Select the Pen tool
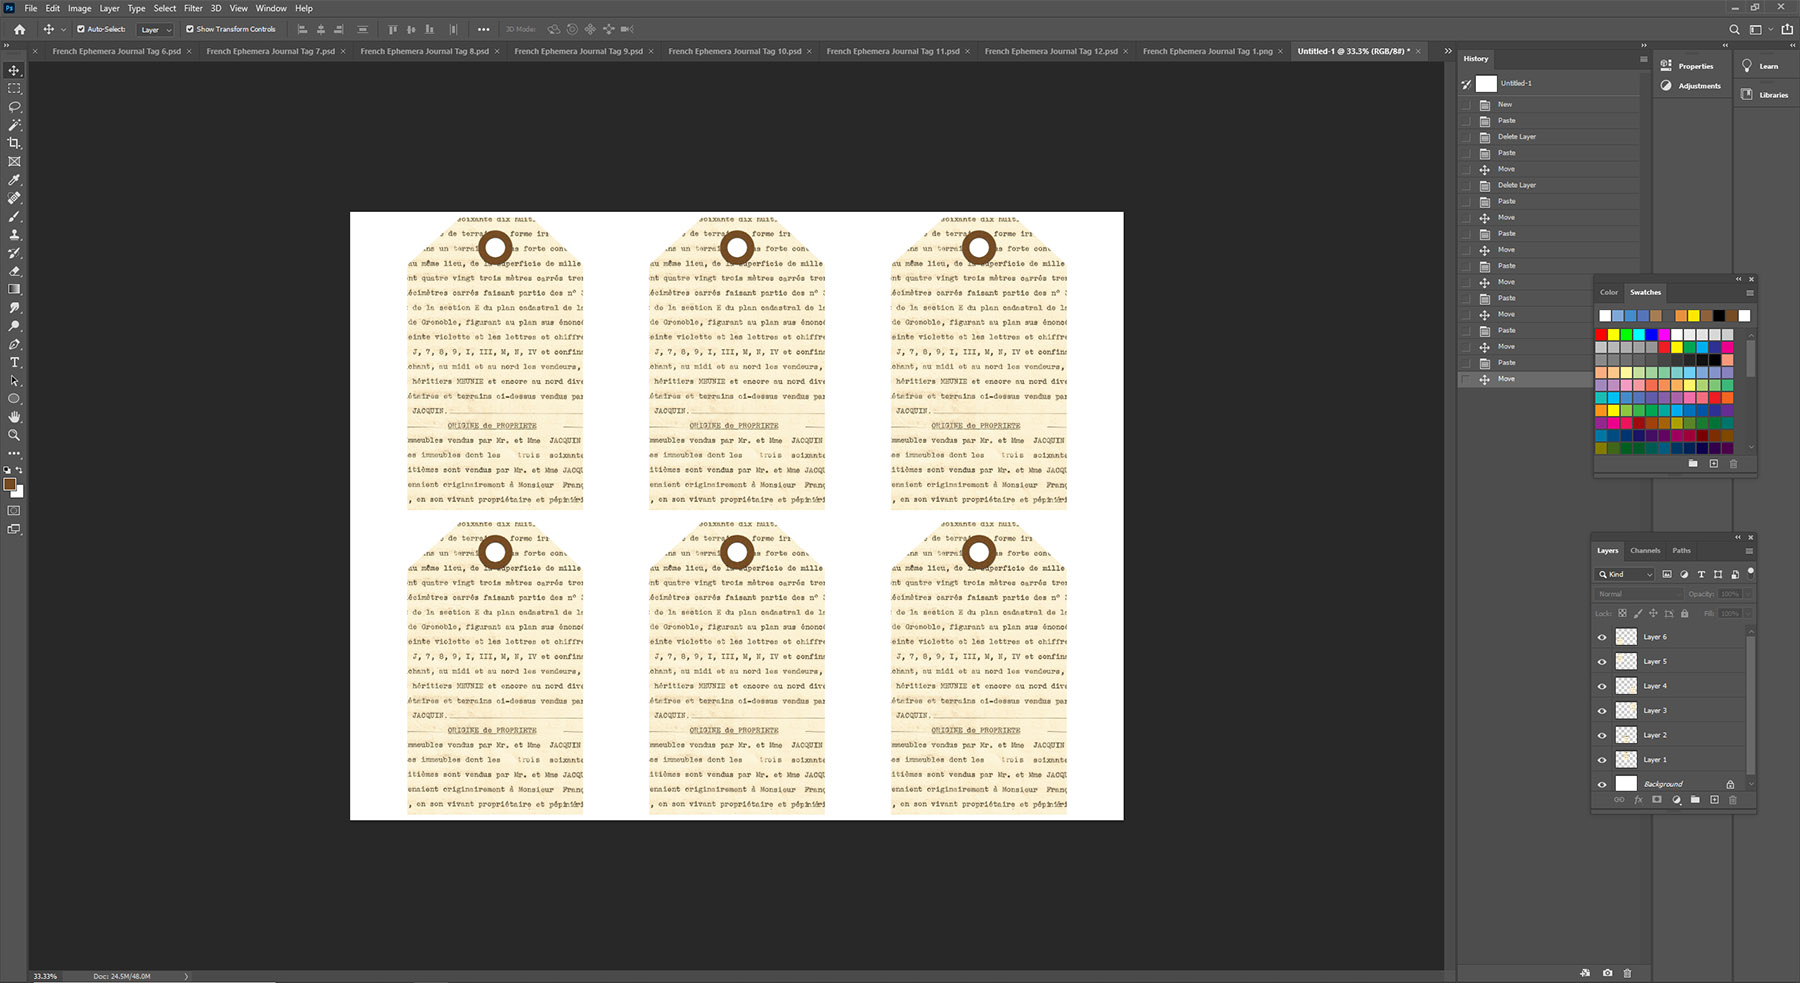 [14, 344]
